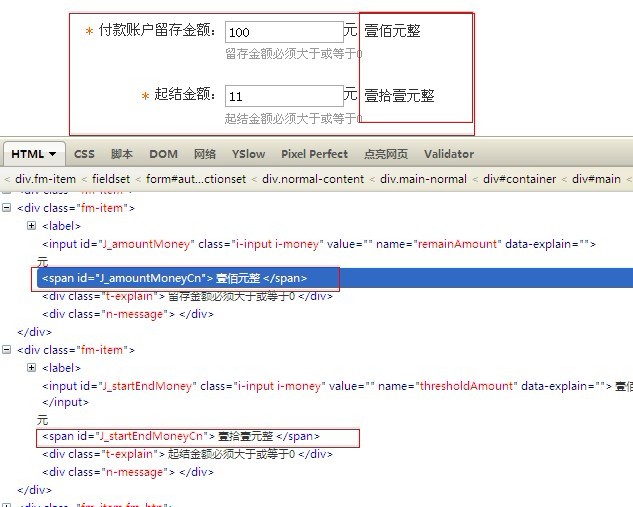The height and width of the screenshot is (507, 633).
Task: Open the Pixel Perfect tab
Action: 314,154
